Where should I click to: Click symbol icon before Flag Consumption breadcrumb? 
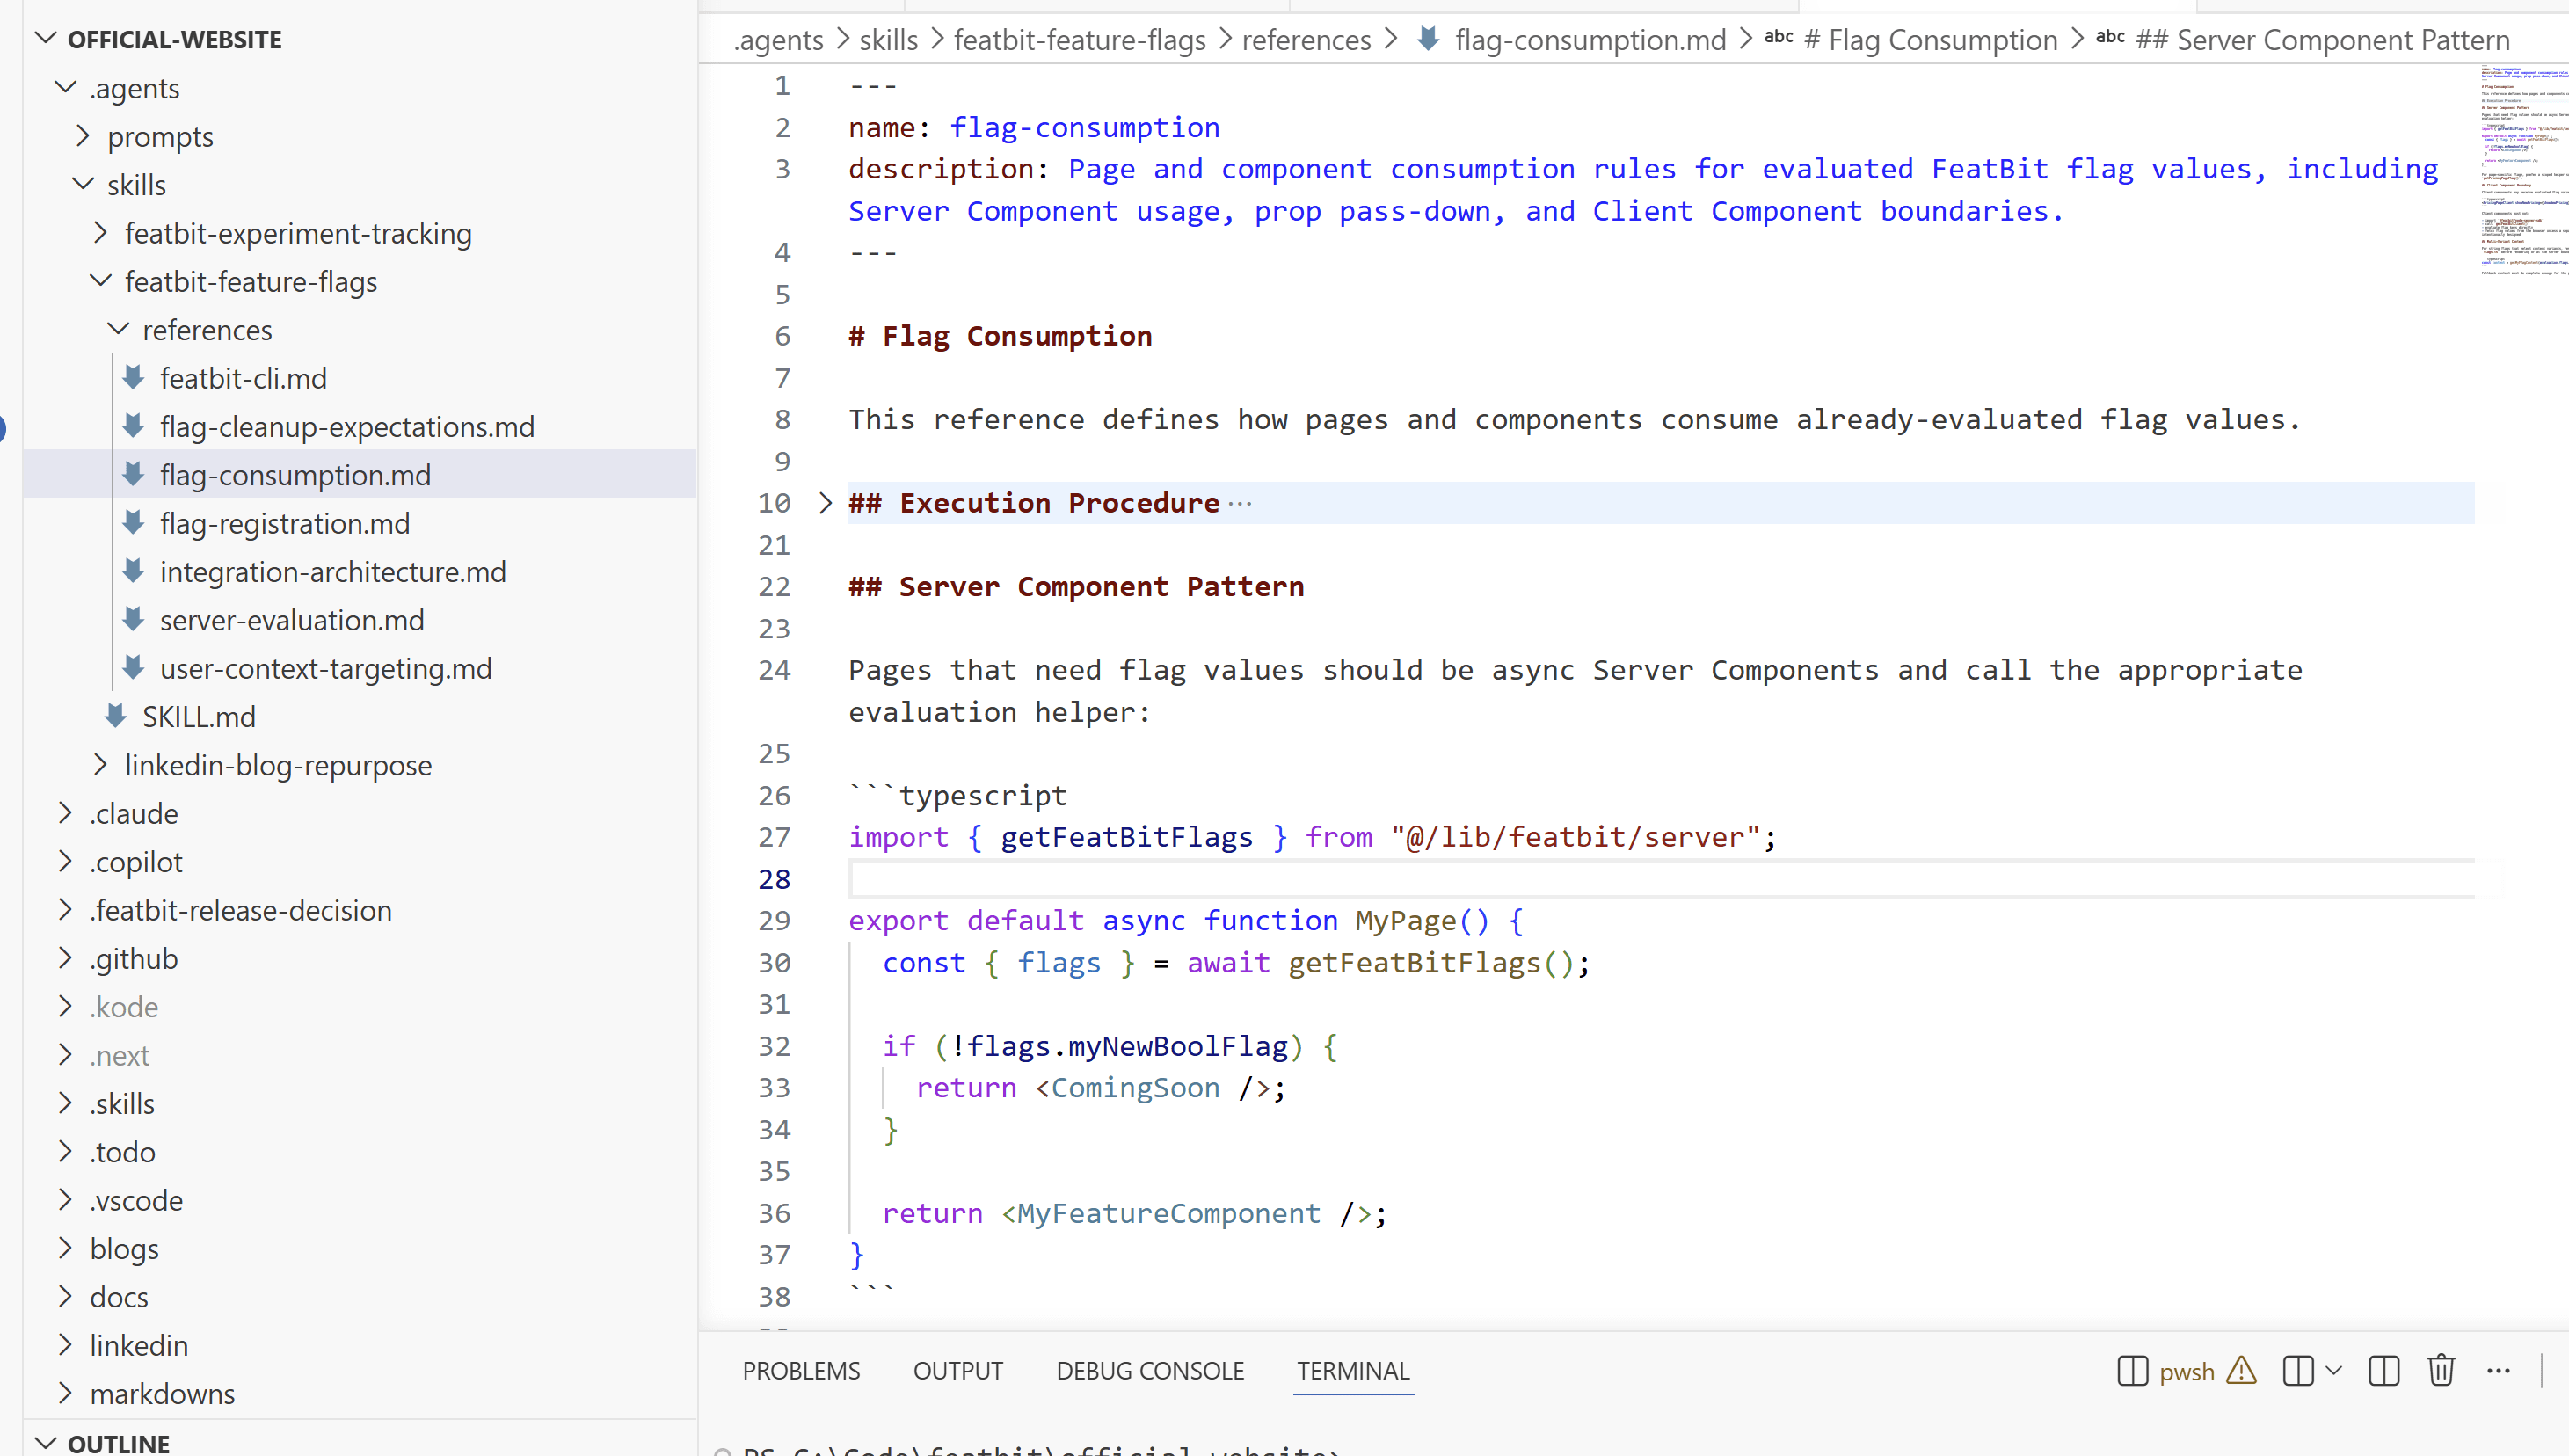[1779, 38]
